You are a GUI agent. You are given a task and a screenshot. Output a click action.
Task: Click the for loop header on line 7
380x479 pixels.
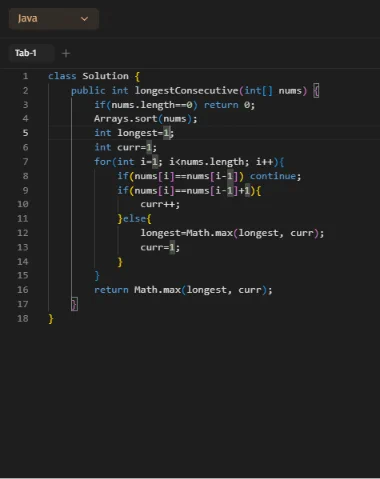(x=189, y=162)
